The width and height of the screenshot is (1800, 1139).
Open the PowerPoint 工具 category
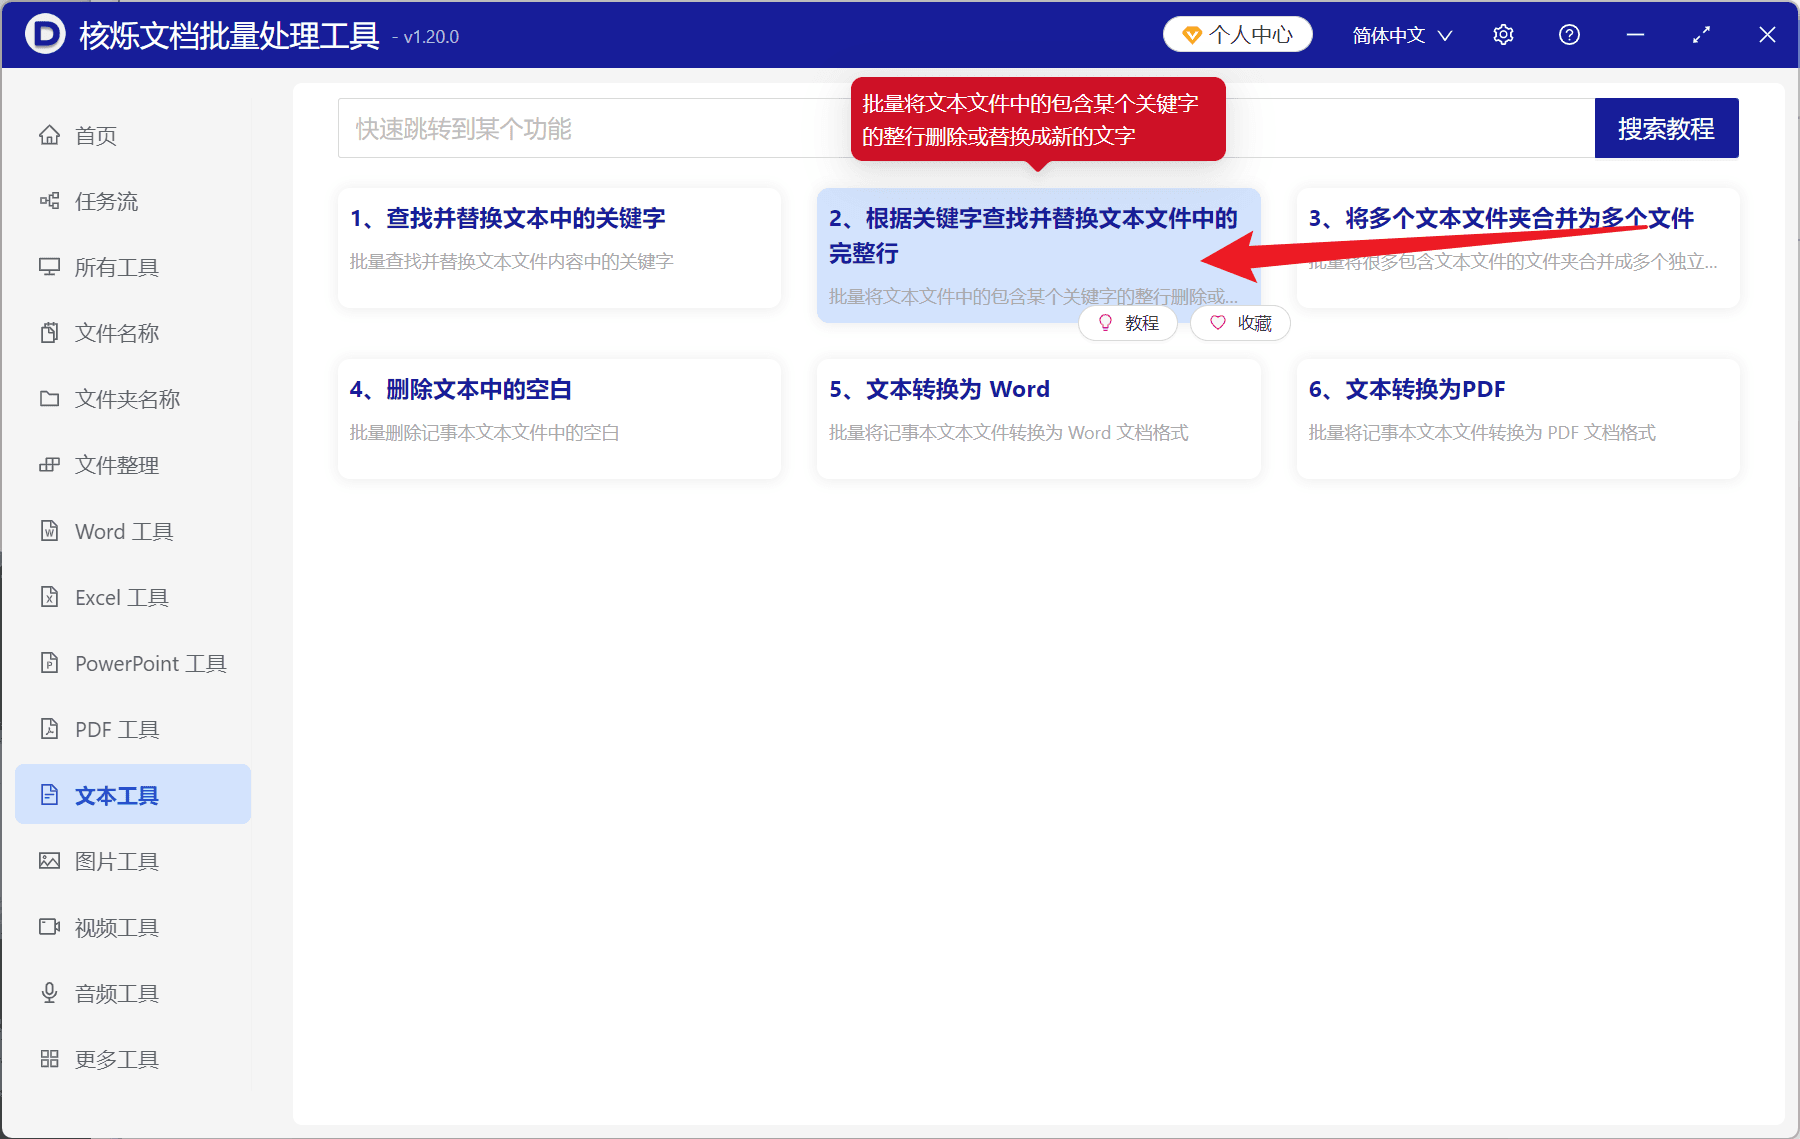(x=148, y=662)
